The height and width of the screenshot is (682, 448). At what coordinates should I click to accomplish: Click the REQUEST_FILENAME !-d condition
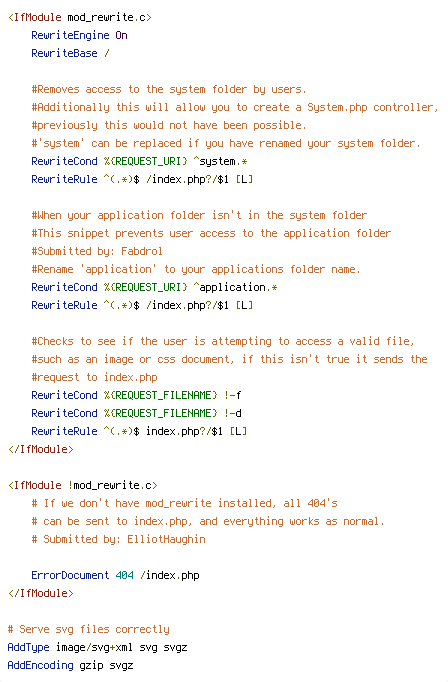pos(136,413)
